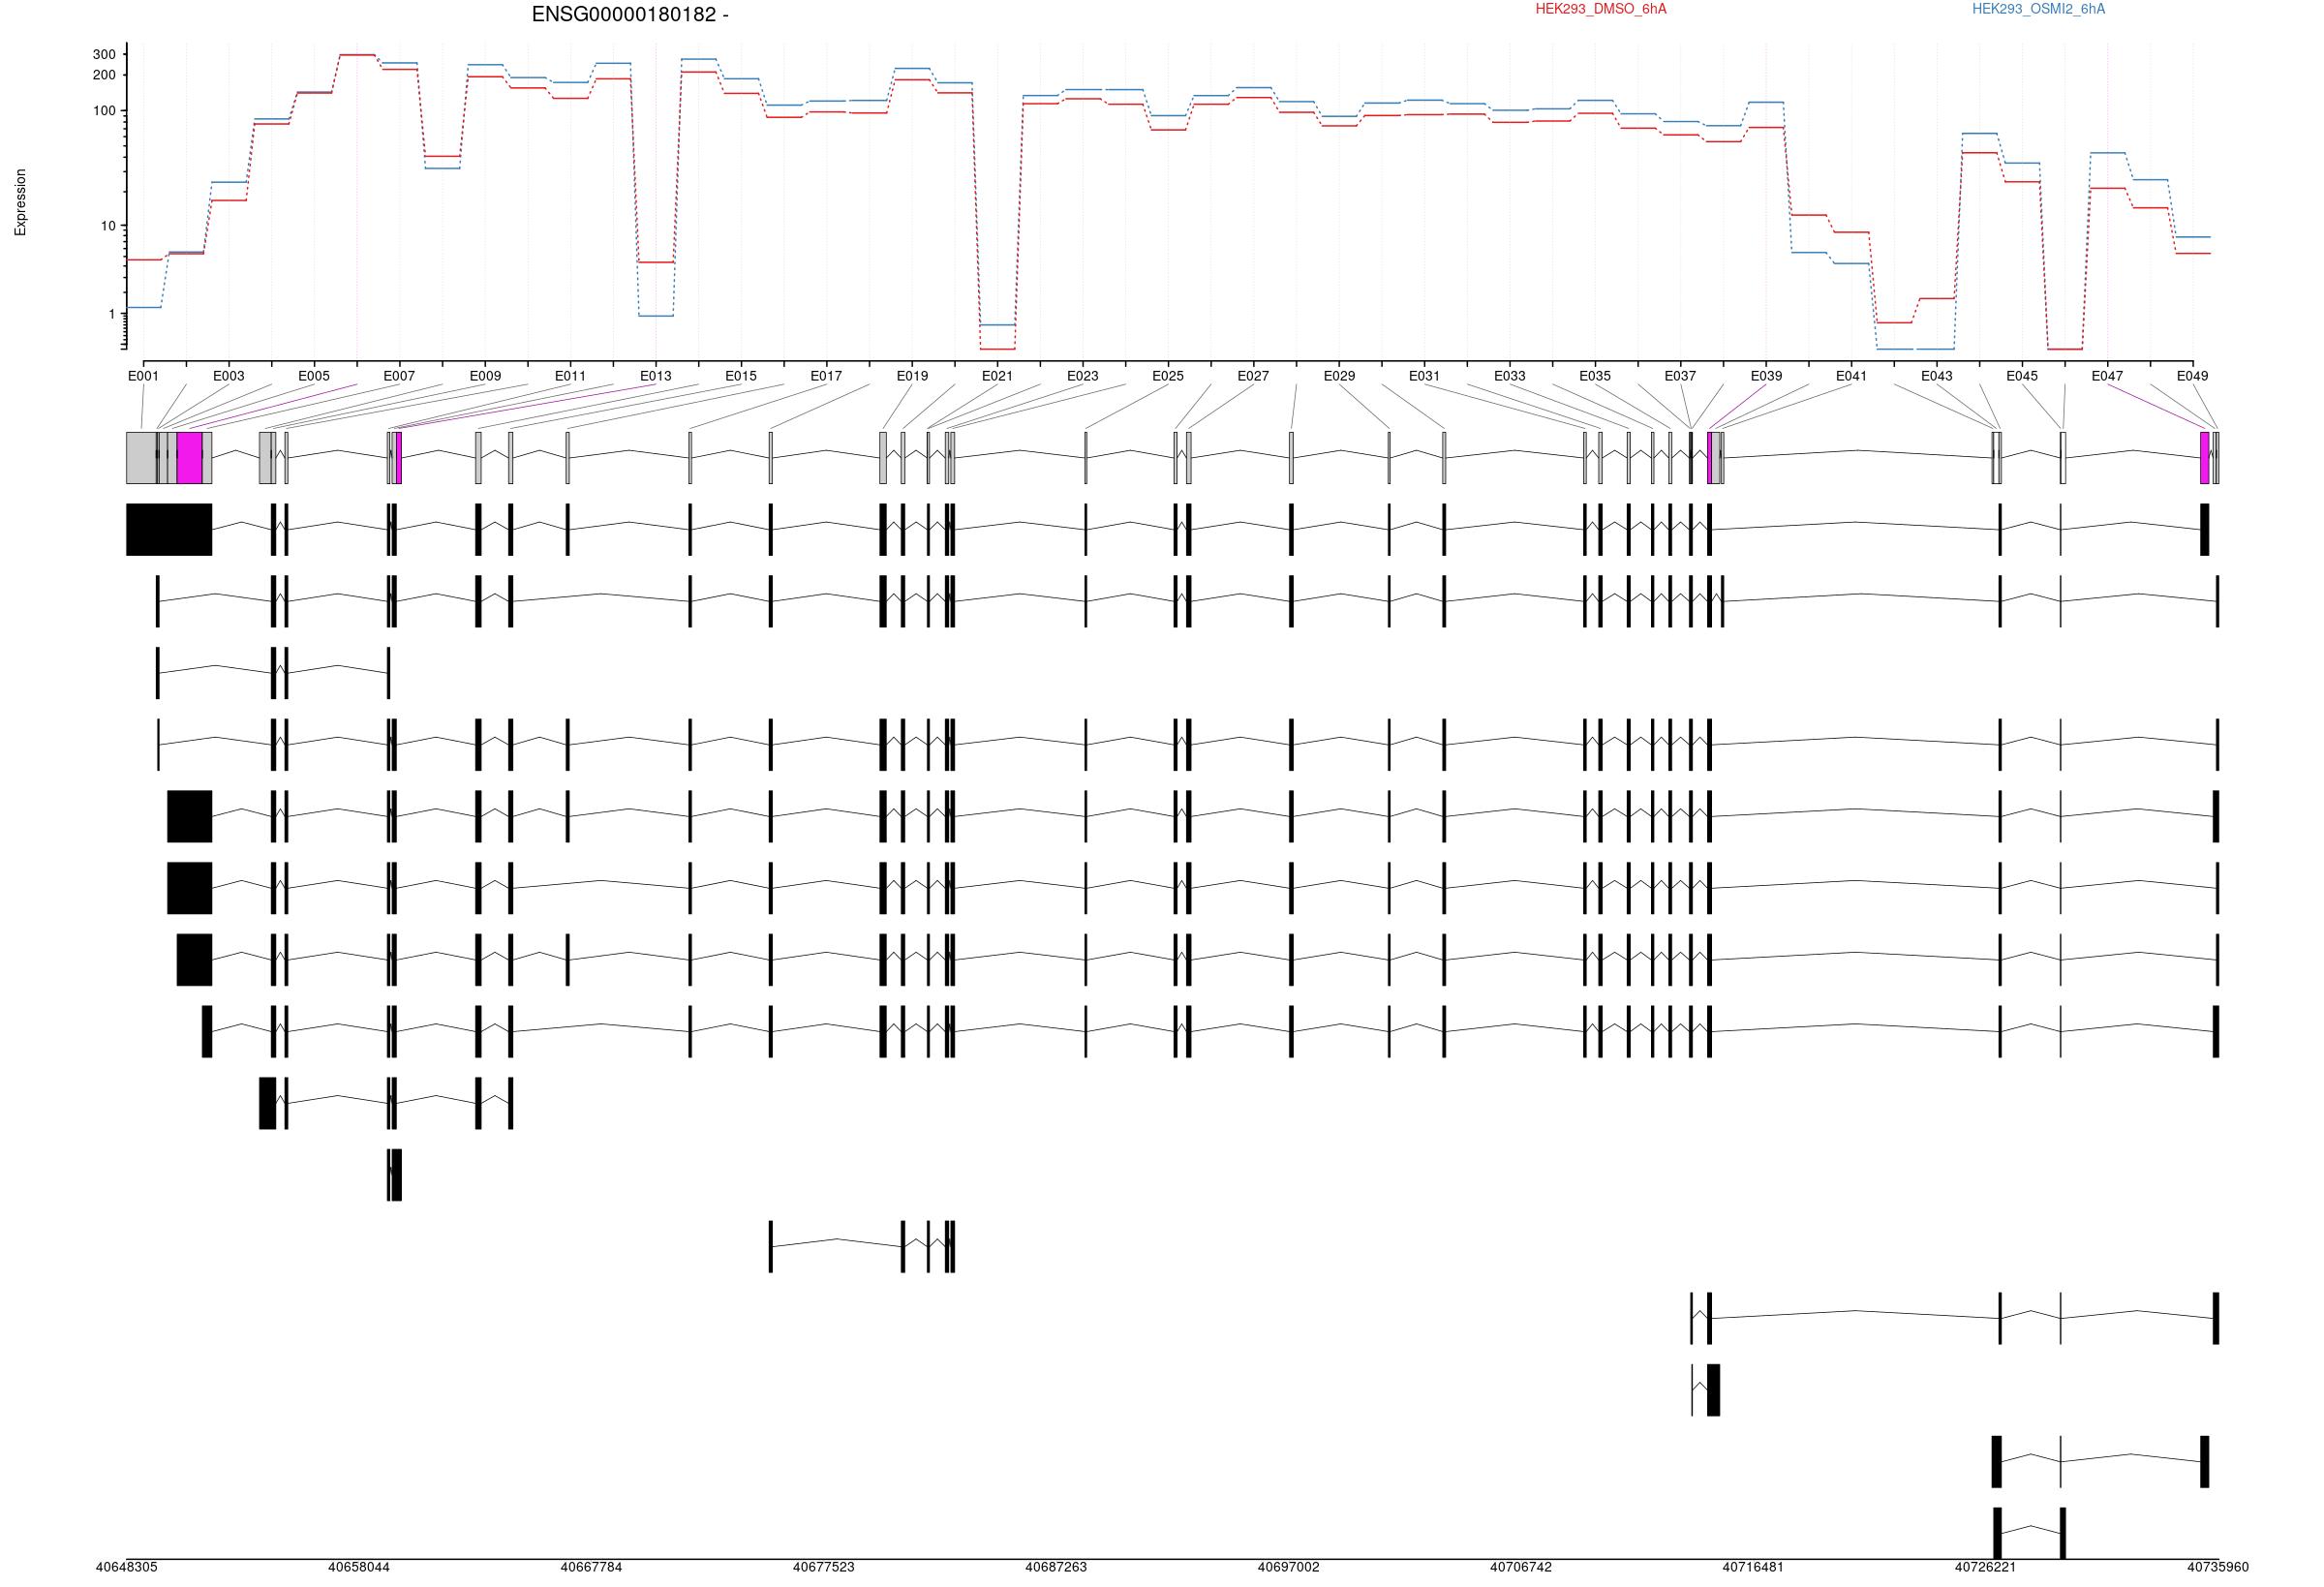2324x1587 pixels.
Task: Click genomic coordinate 40716481
Action: coord(1753,1567)
